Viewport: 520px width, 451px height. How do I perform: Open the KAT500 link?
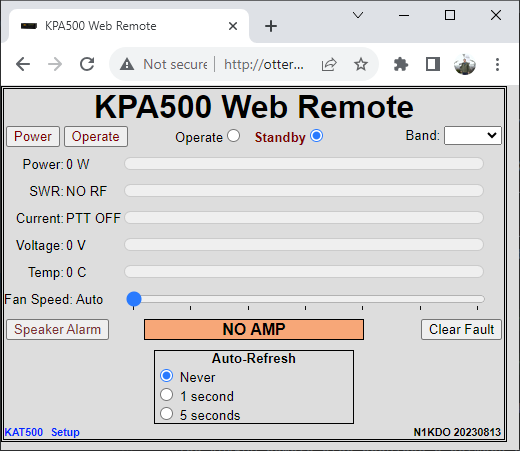click(x=24, y=432)
